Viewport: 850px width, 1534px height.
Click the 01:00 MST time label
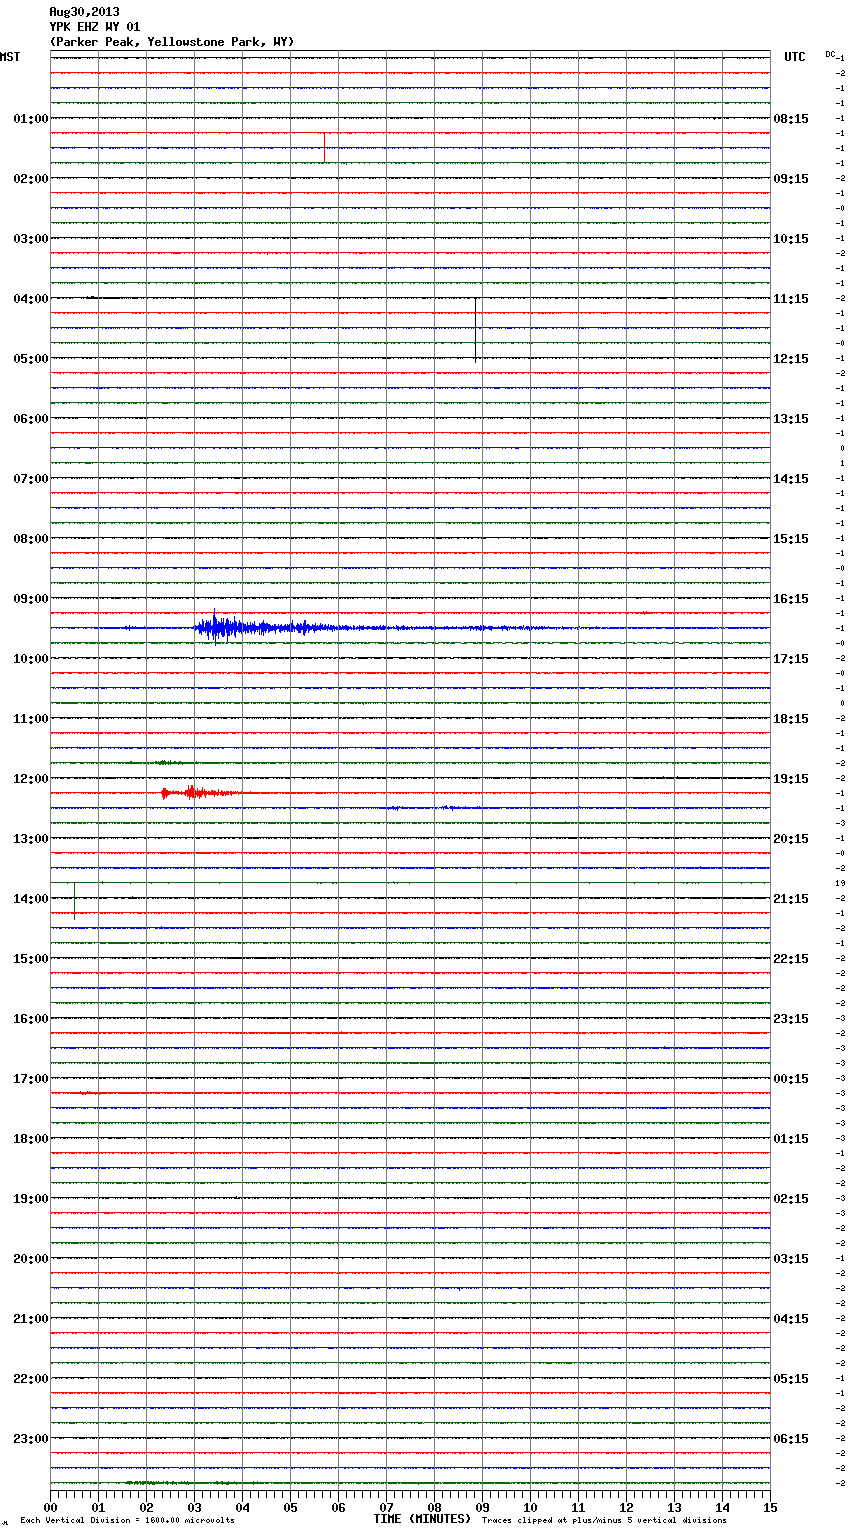31,118
